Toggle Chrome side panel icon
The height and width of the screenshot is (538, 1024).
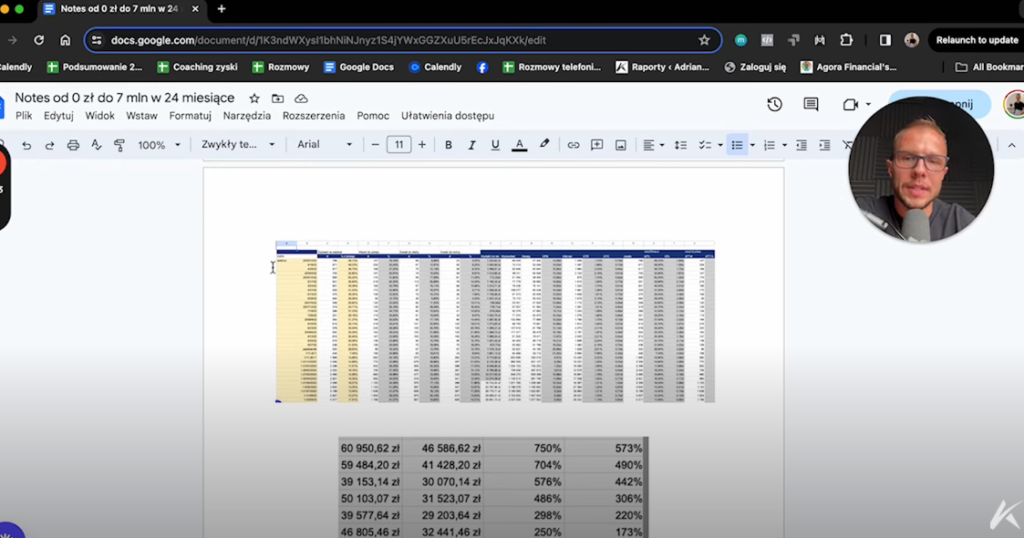(x=885, y=40)
